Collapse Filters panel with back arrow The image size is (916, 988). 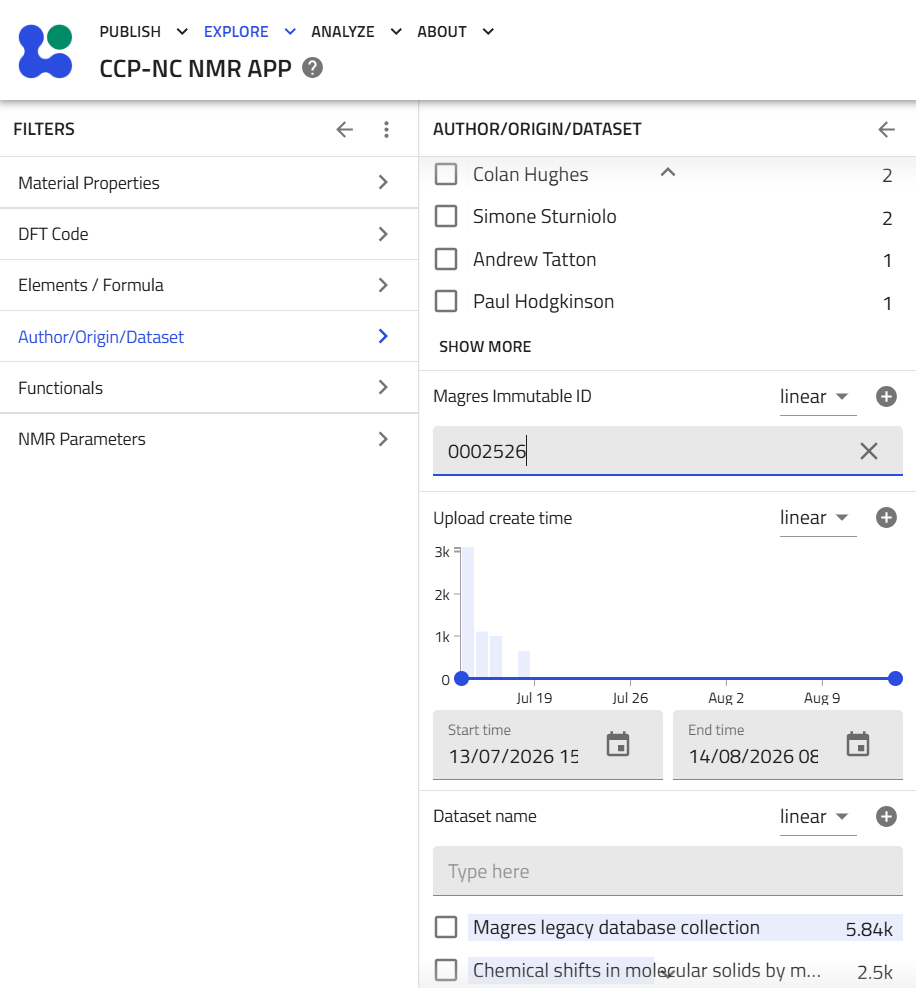(345, 129)
